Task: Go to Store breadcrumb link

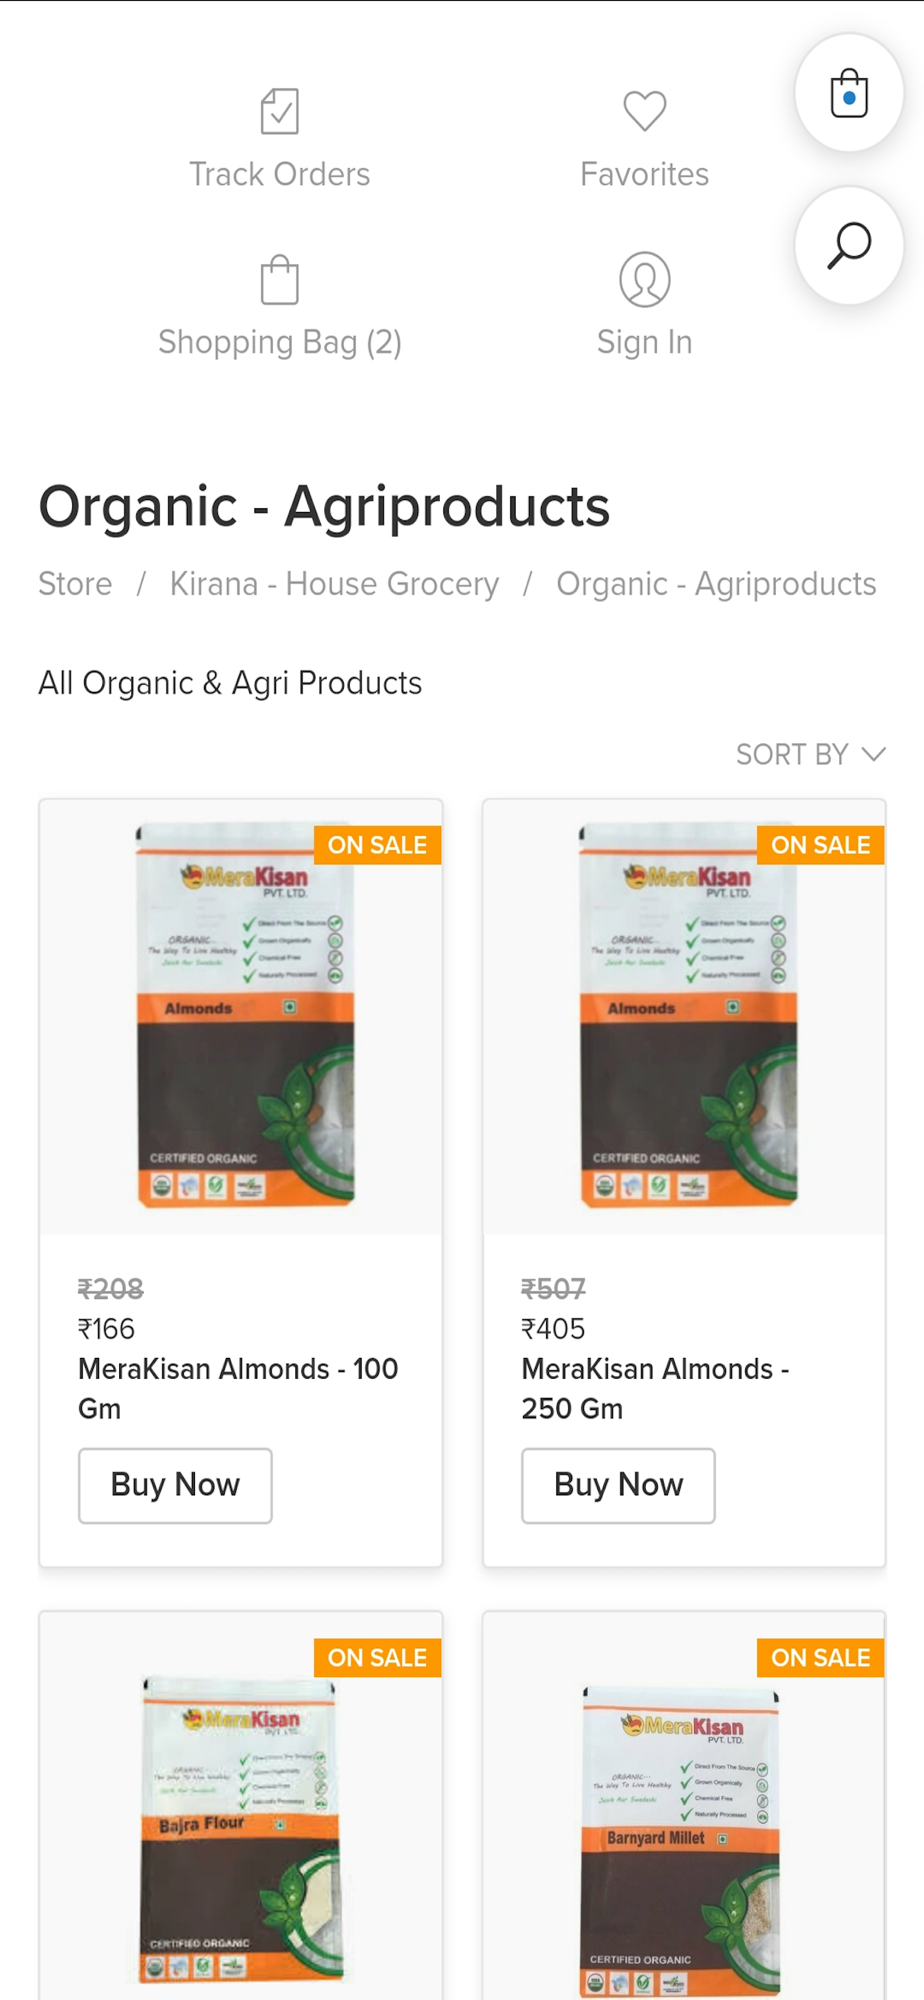Action: tap(75, 584)
